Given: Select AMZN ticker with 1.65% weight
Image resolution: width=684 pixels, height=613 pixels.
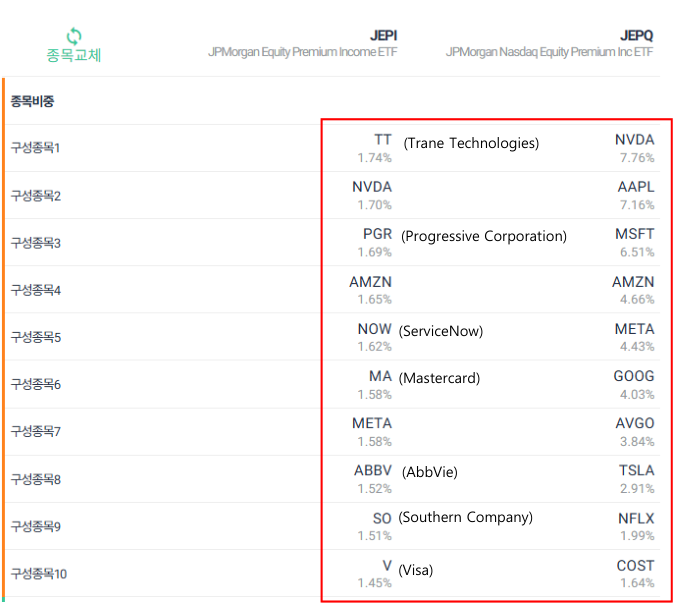Looking at the screenshot, I should (x=370, y=282).
